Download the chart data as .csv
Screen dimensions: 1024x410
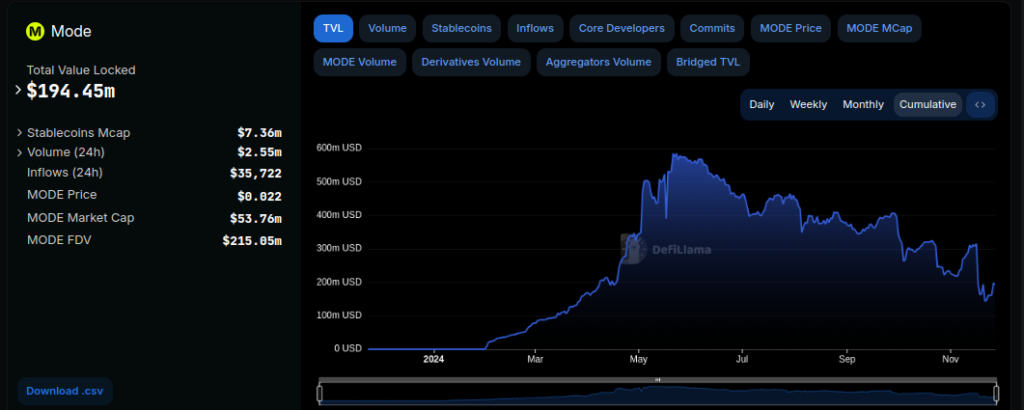click(x=65, y=391)
